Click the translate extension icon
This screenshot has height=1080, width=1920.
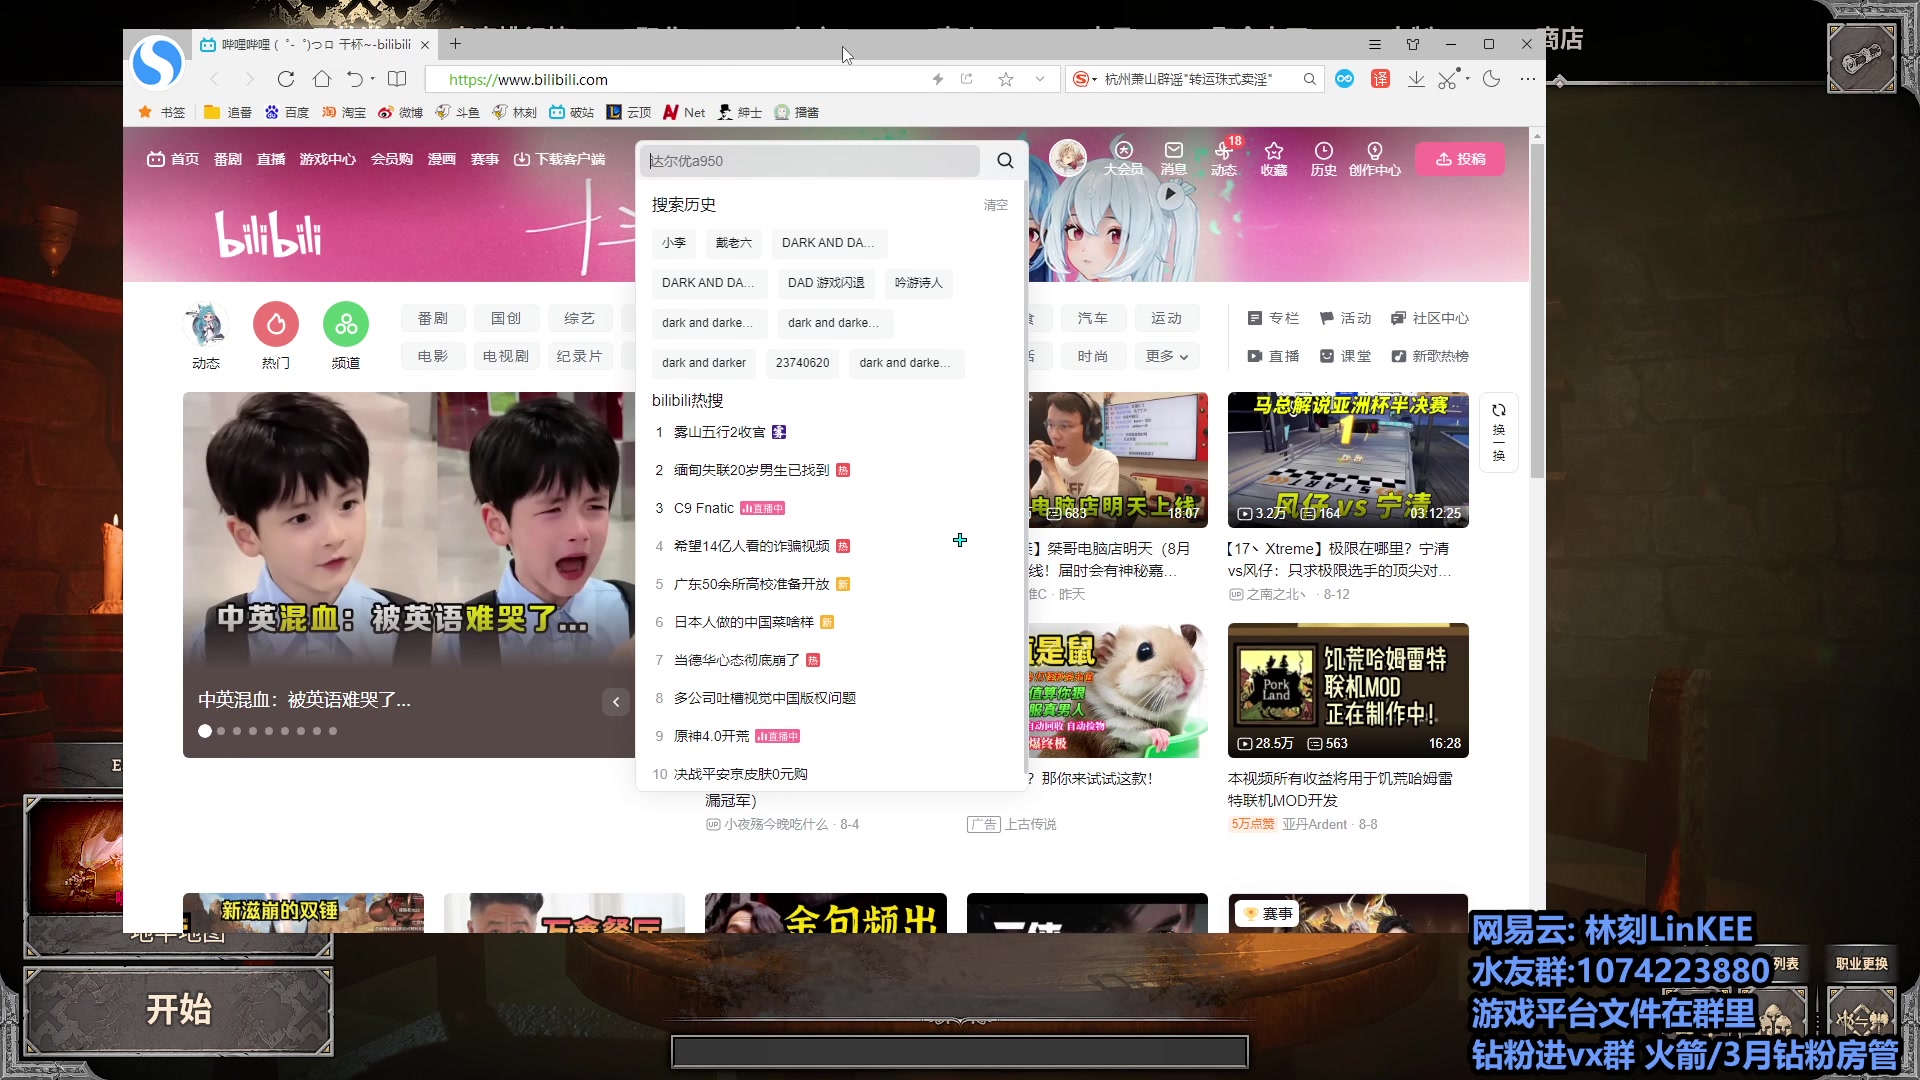pyautogui.click(x=1381, y=79)
